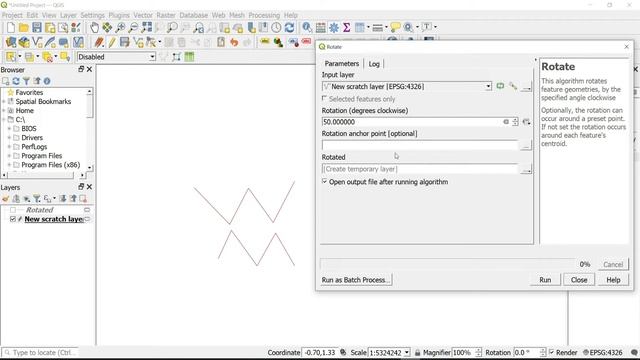Viewport: 640px width, 360px height.
Task: Click Run as Batch Process button
Action: (356, 280)
